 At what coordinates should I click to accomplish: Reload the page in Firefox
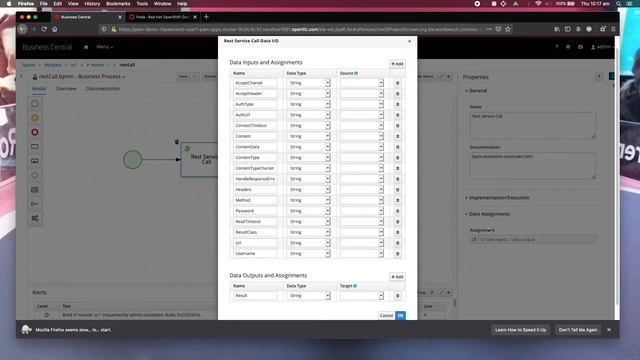(x=44, y=29)
